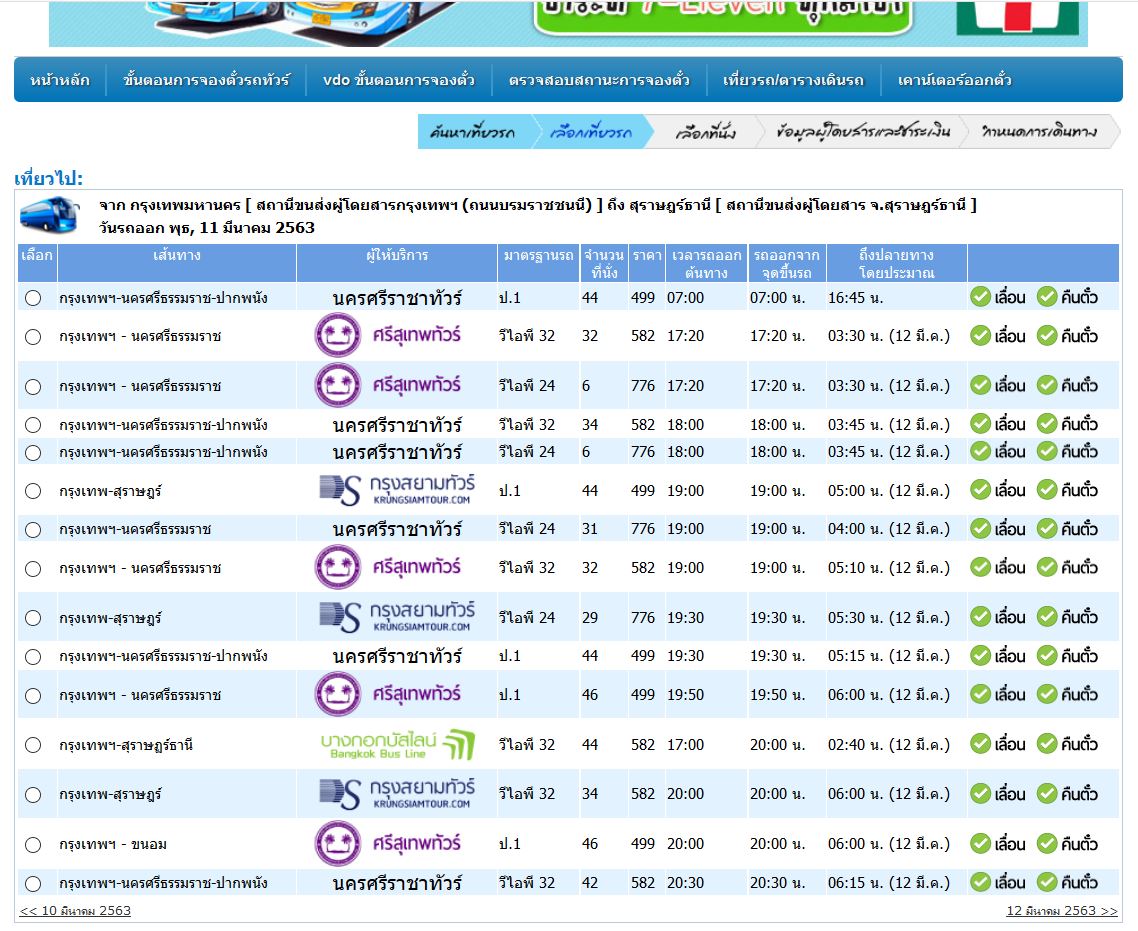Select the บางกอกบัสไลน์ 17:00 trip radio button
Image resolution: width=1138 pixels, height=931 pixels.
coord(33,745)
